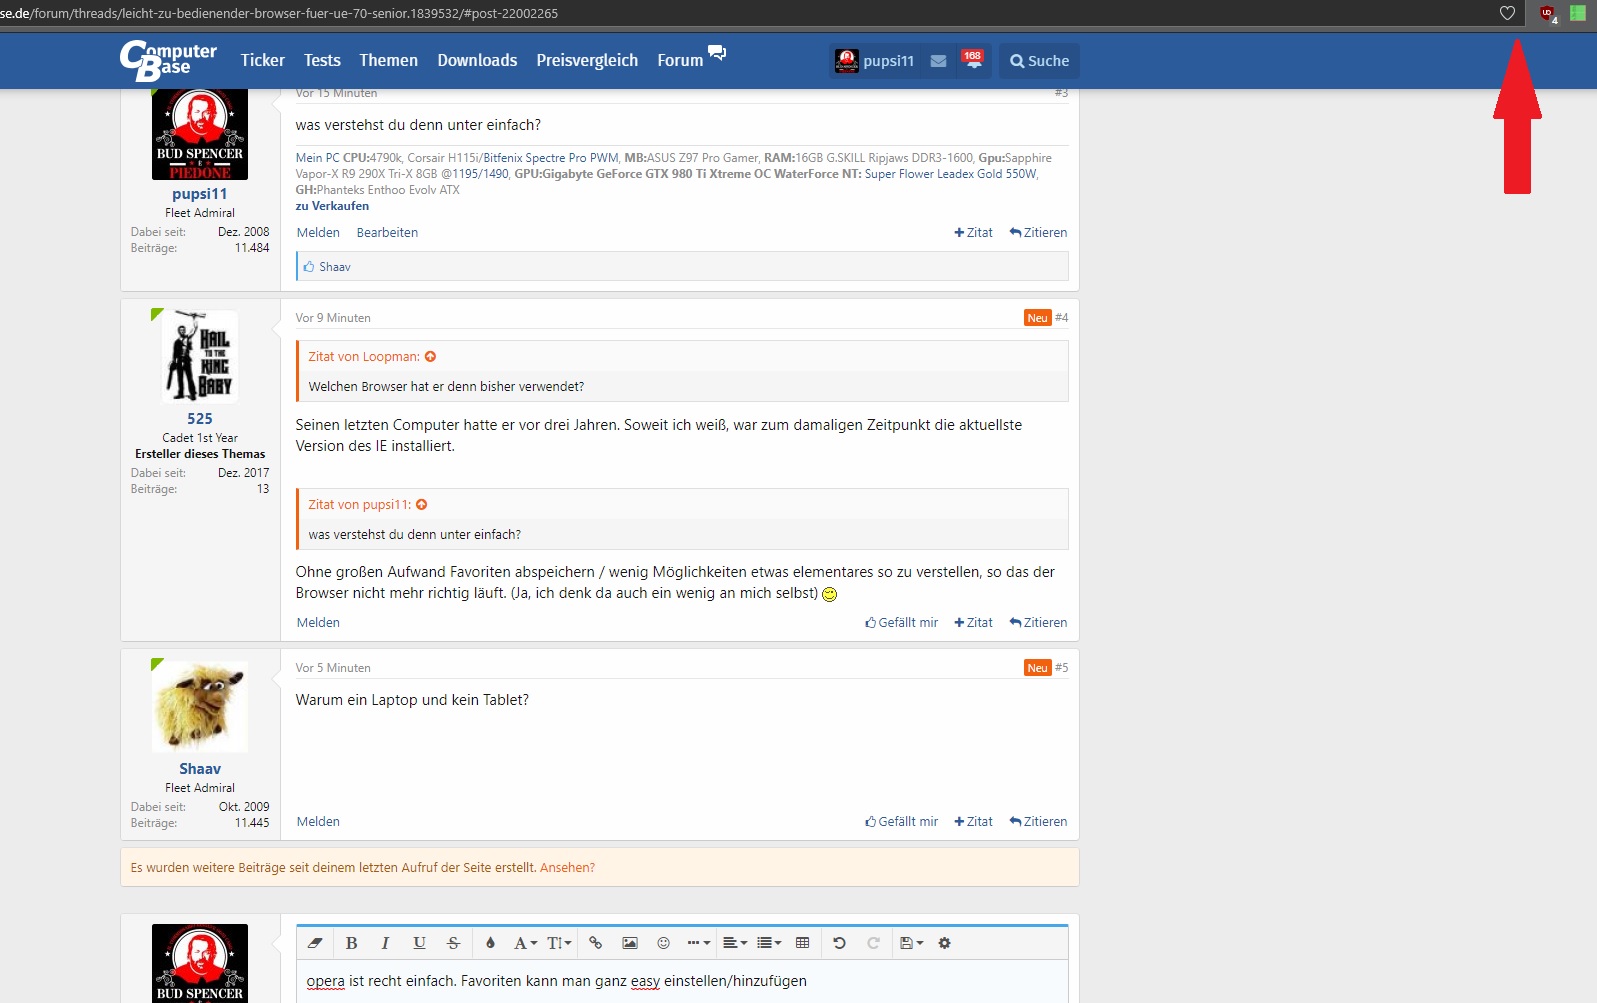
Task: Open the 'Zitat von pupsi11' arrow icon
Action: click(x=421, y=505)
